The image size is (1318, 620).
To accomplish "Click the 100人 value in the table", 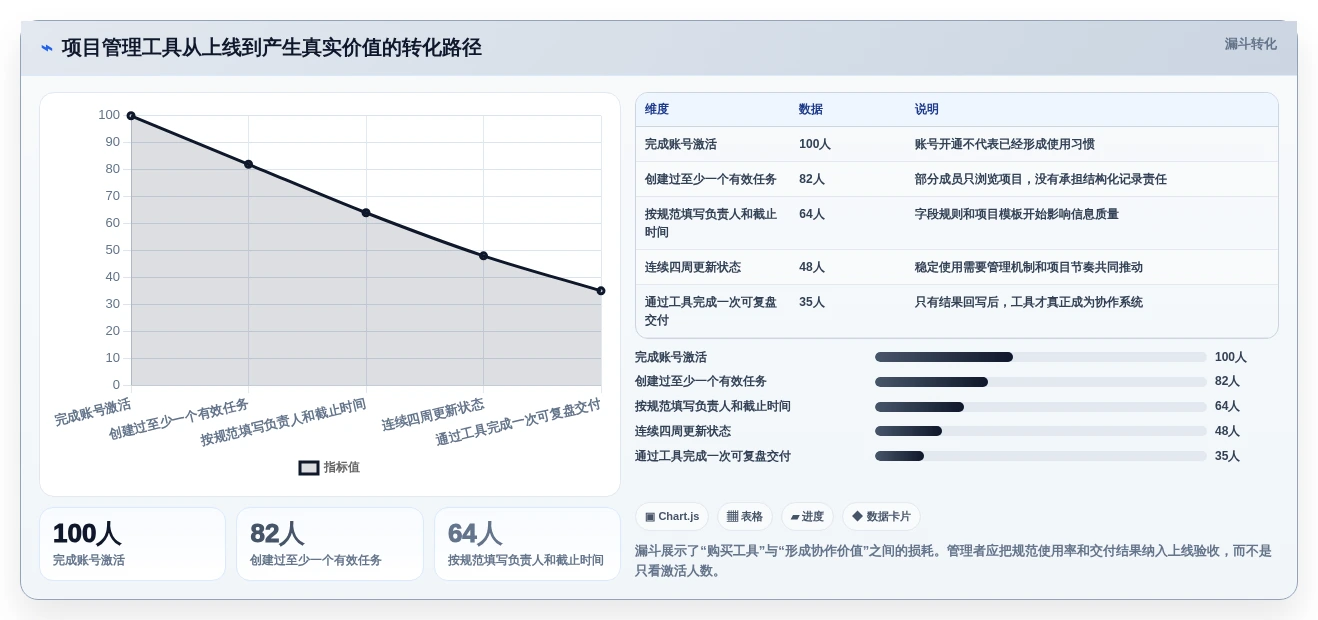I will [815, 144].
